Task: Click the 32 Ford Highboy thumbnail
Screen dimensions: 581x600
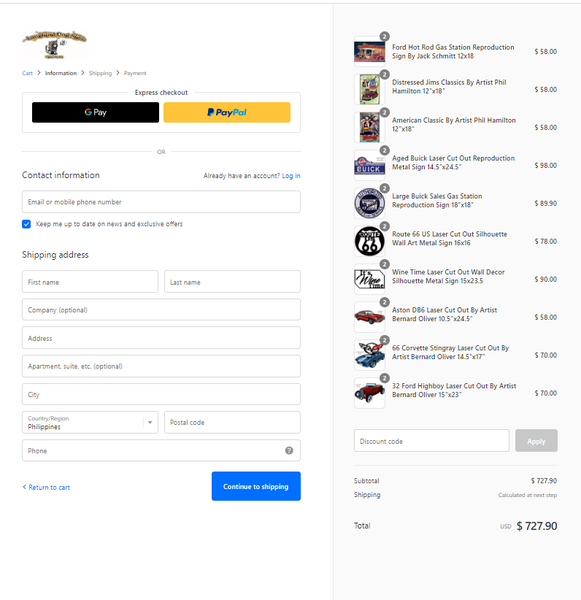Action: click(x=369, y=393)
